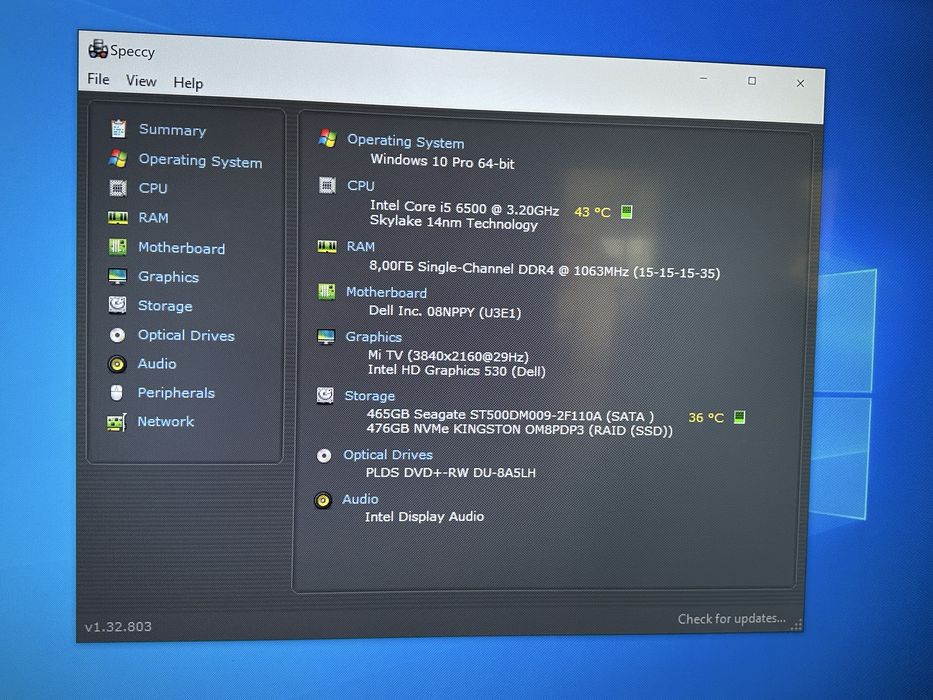This screenshot has height=700, width=933.
Task: Select Graphics in the sidebar
Action: (168, 277)
